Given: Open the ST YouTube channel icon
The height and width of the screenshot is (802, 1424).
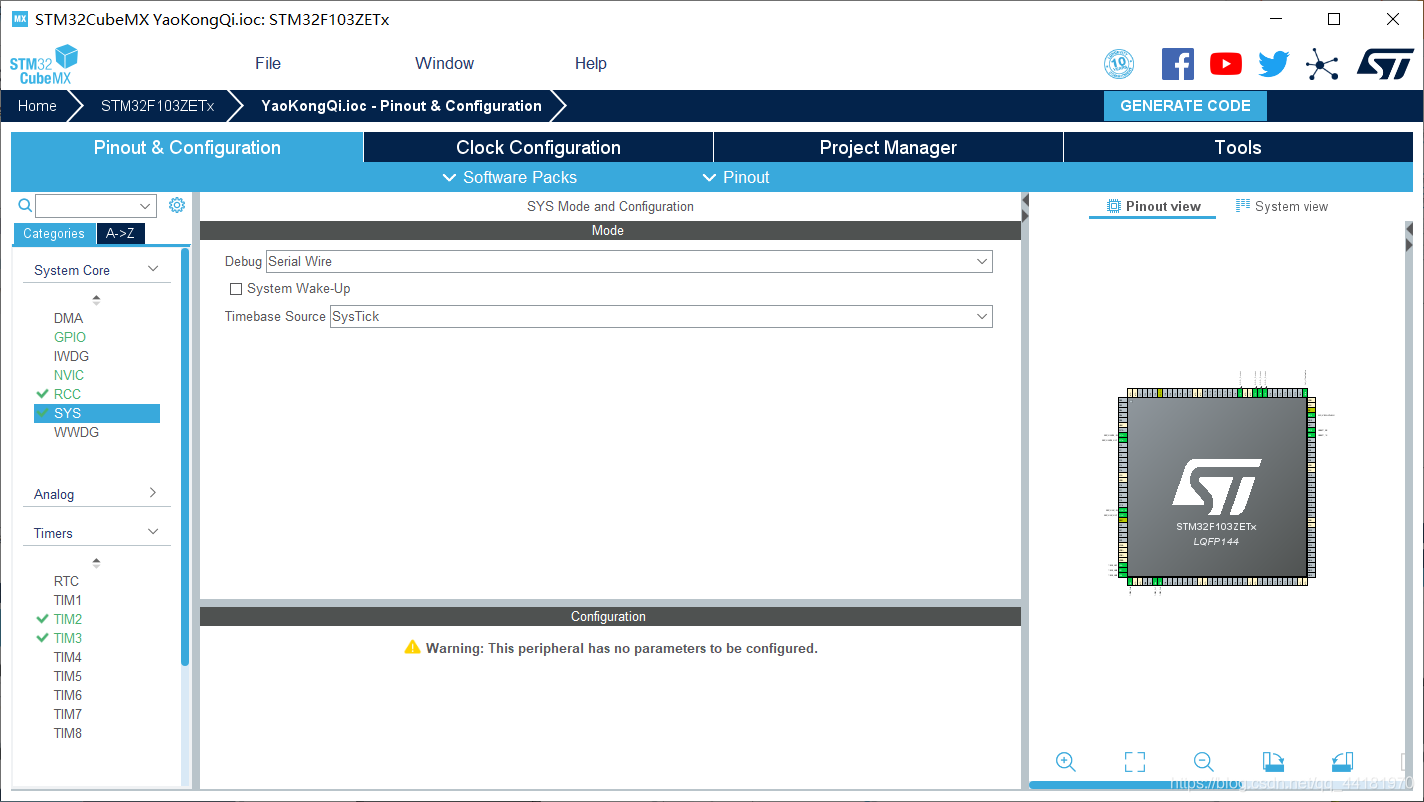Looking at the screenshot, I should click(x=1226, y=64).
